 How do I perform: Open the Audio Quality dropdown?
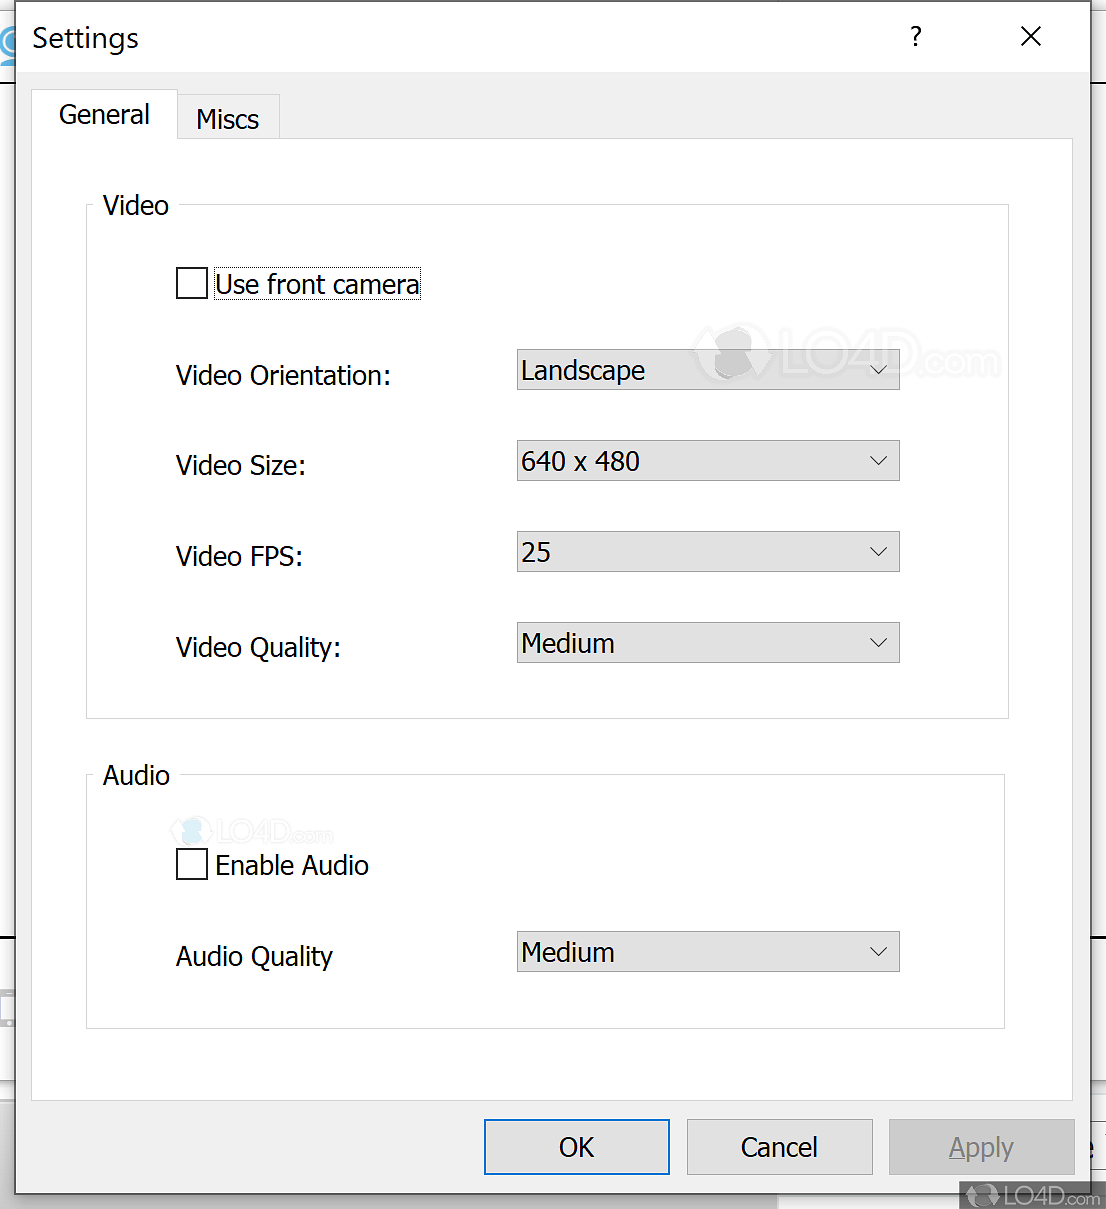click(707, 952)
